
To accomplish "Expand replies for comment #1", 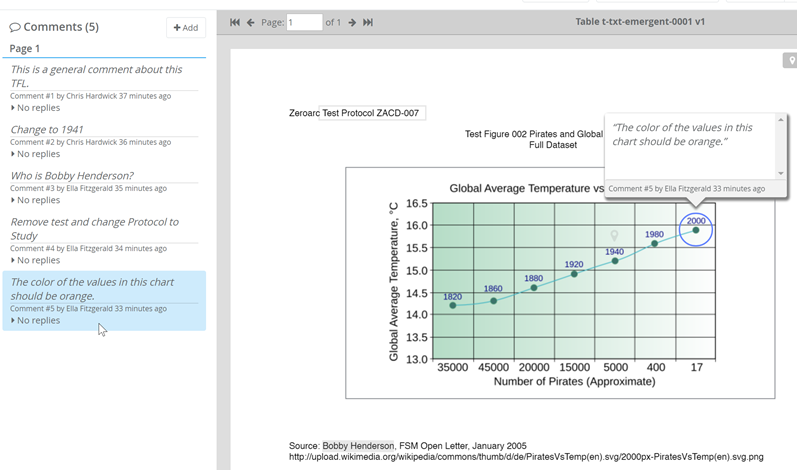I will [36, 108].
